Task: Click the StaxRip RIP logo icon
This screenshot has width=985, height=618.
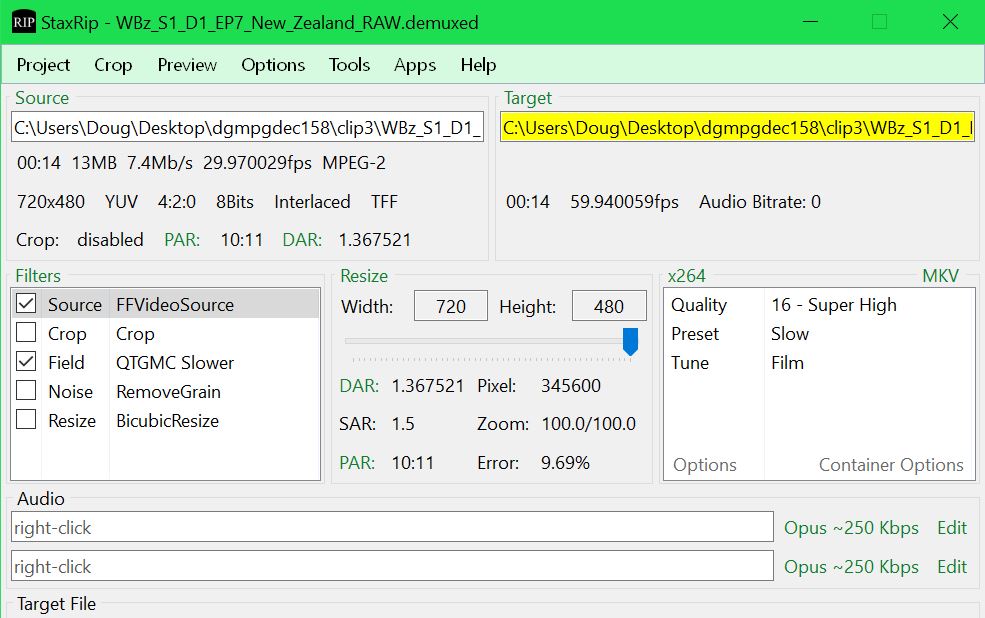Action: pos(24,23)
